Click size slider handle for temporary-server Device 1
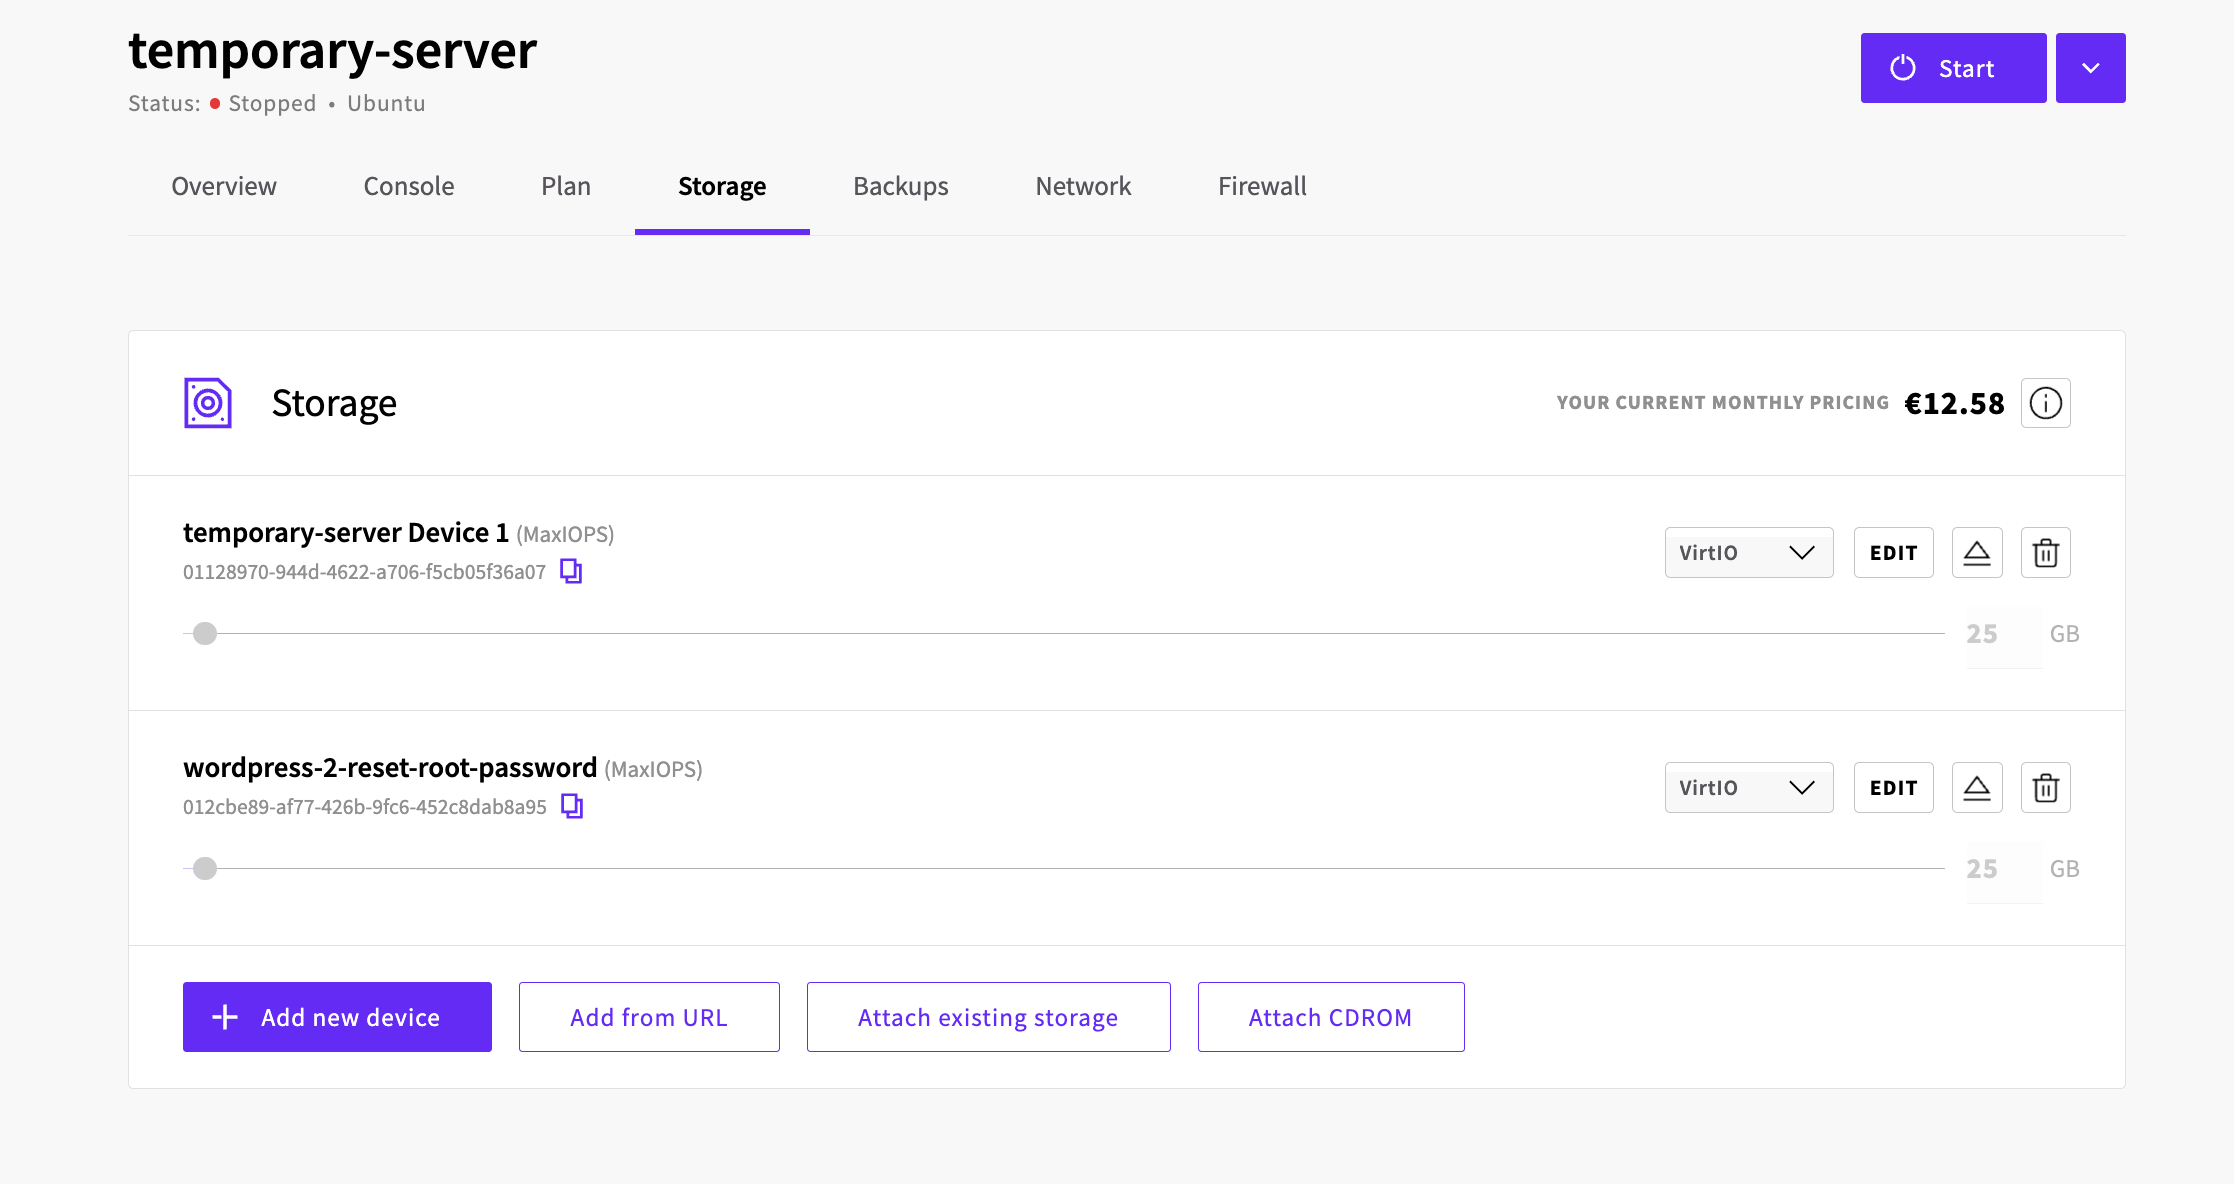 tap(205, 633)
